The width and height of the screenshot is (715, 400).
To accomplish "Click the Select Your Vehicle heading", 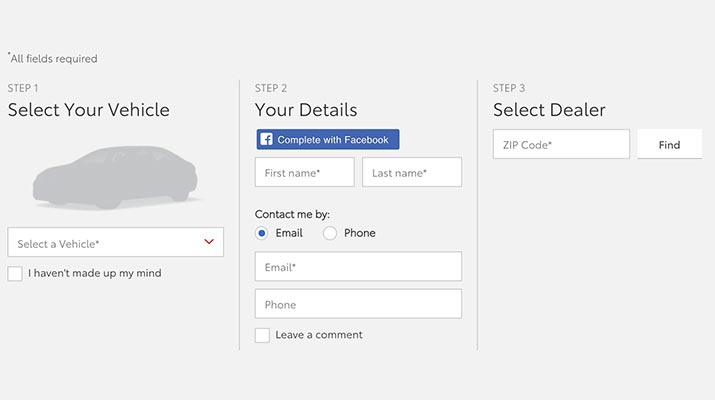I will [88, 110].
